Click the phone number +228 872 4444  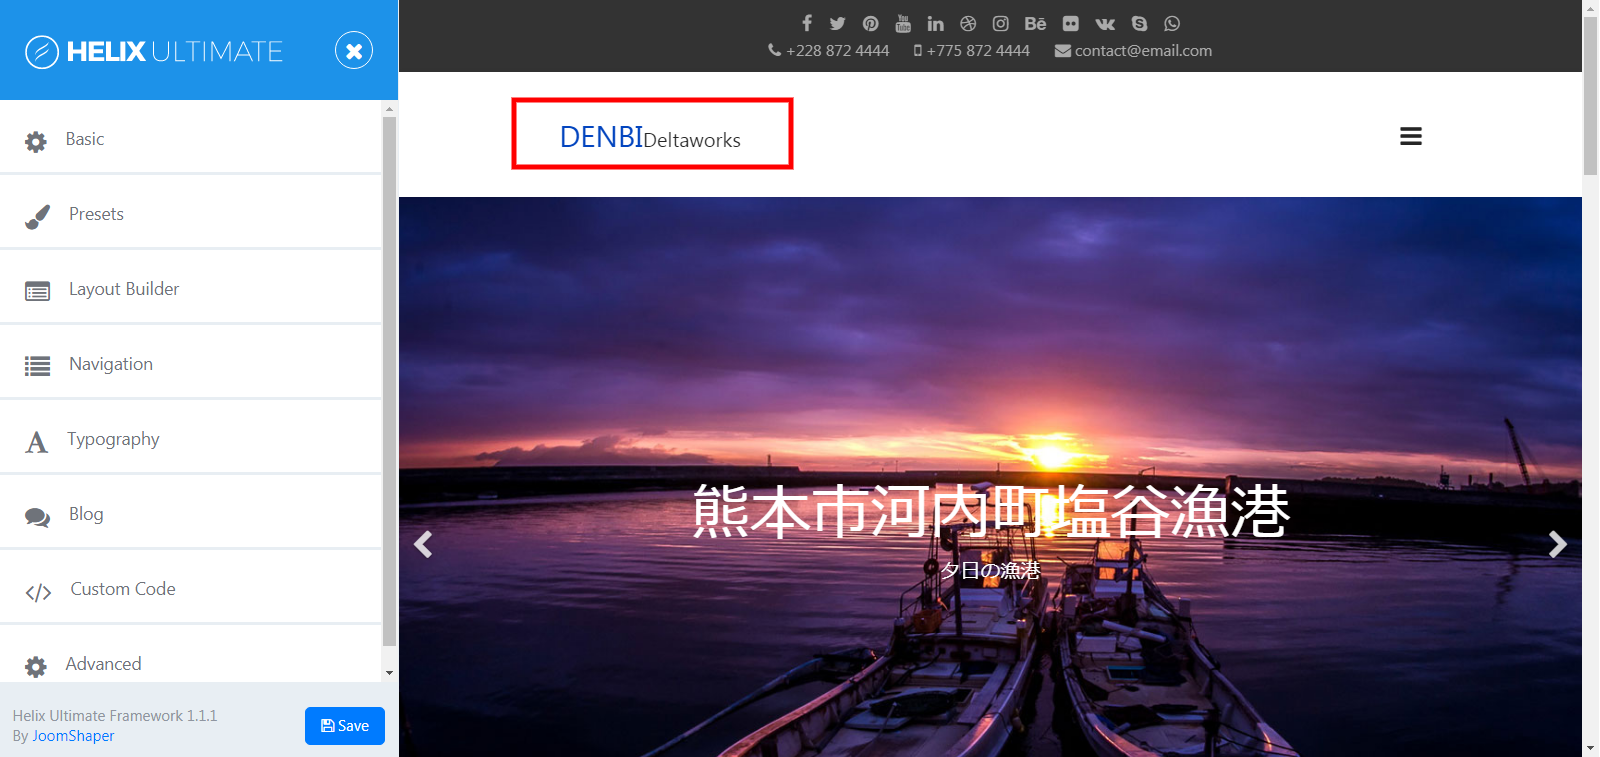[837, 50]
